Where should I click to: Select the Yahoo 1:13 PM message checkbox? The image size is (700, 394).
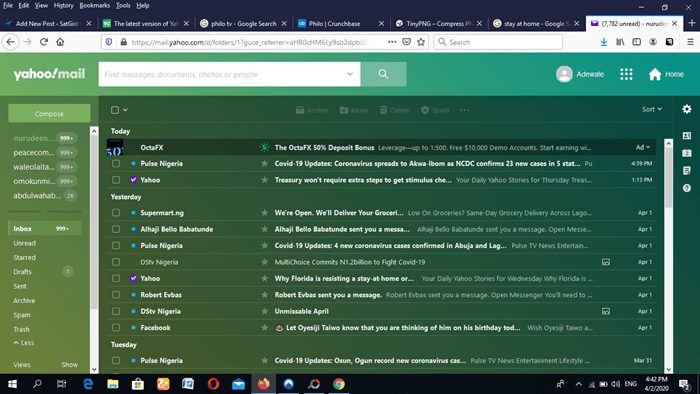[x=116, y=180]
